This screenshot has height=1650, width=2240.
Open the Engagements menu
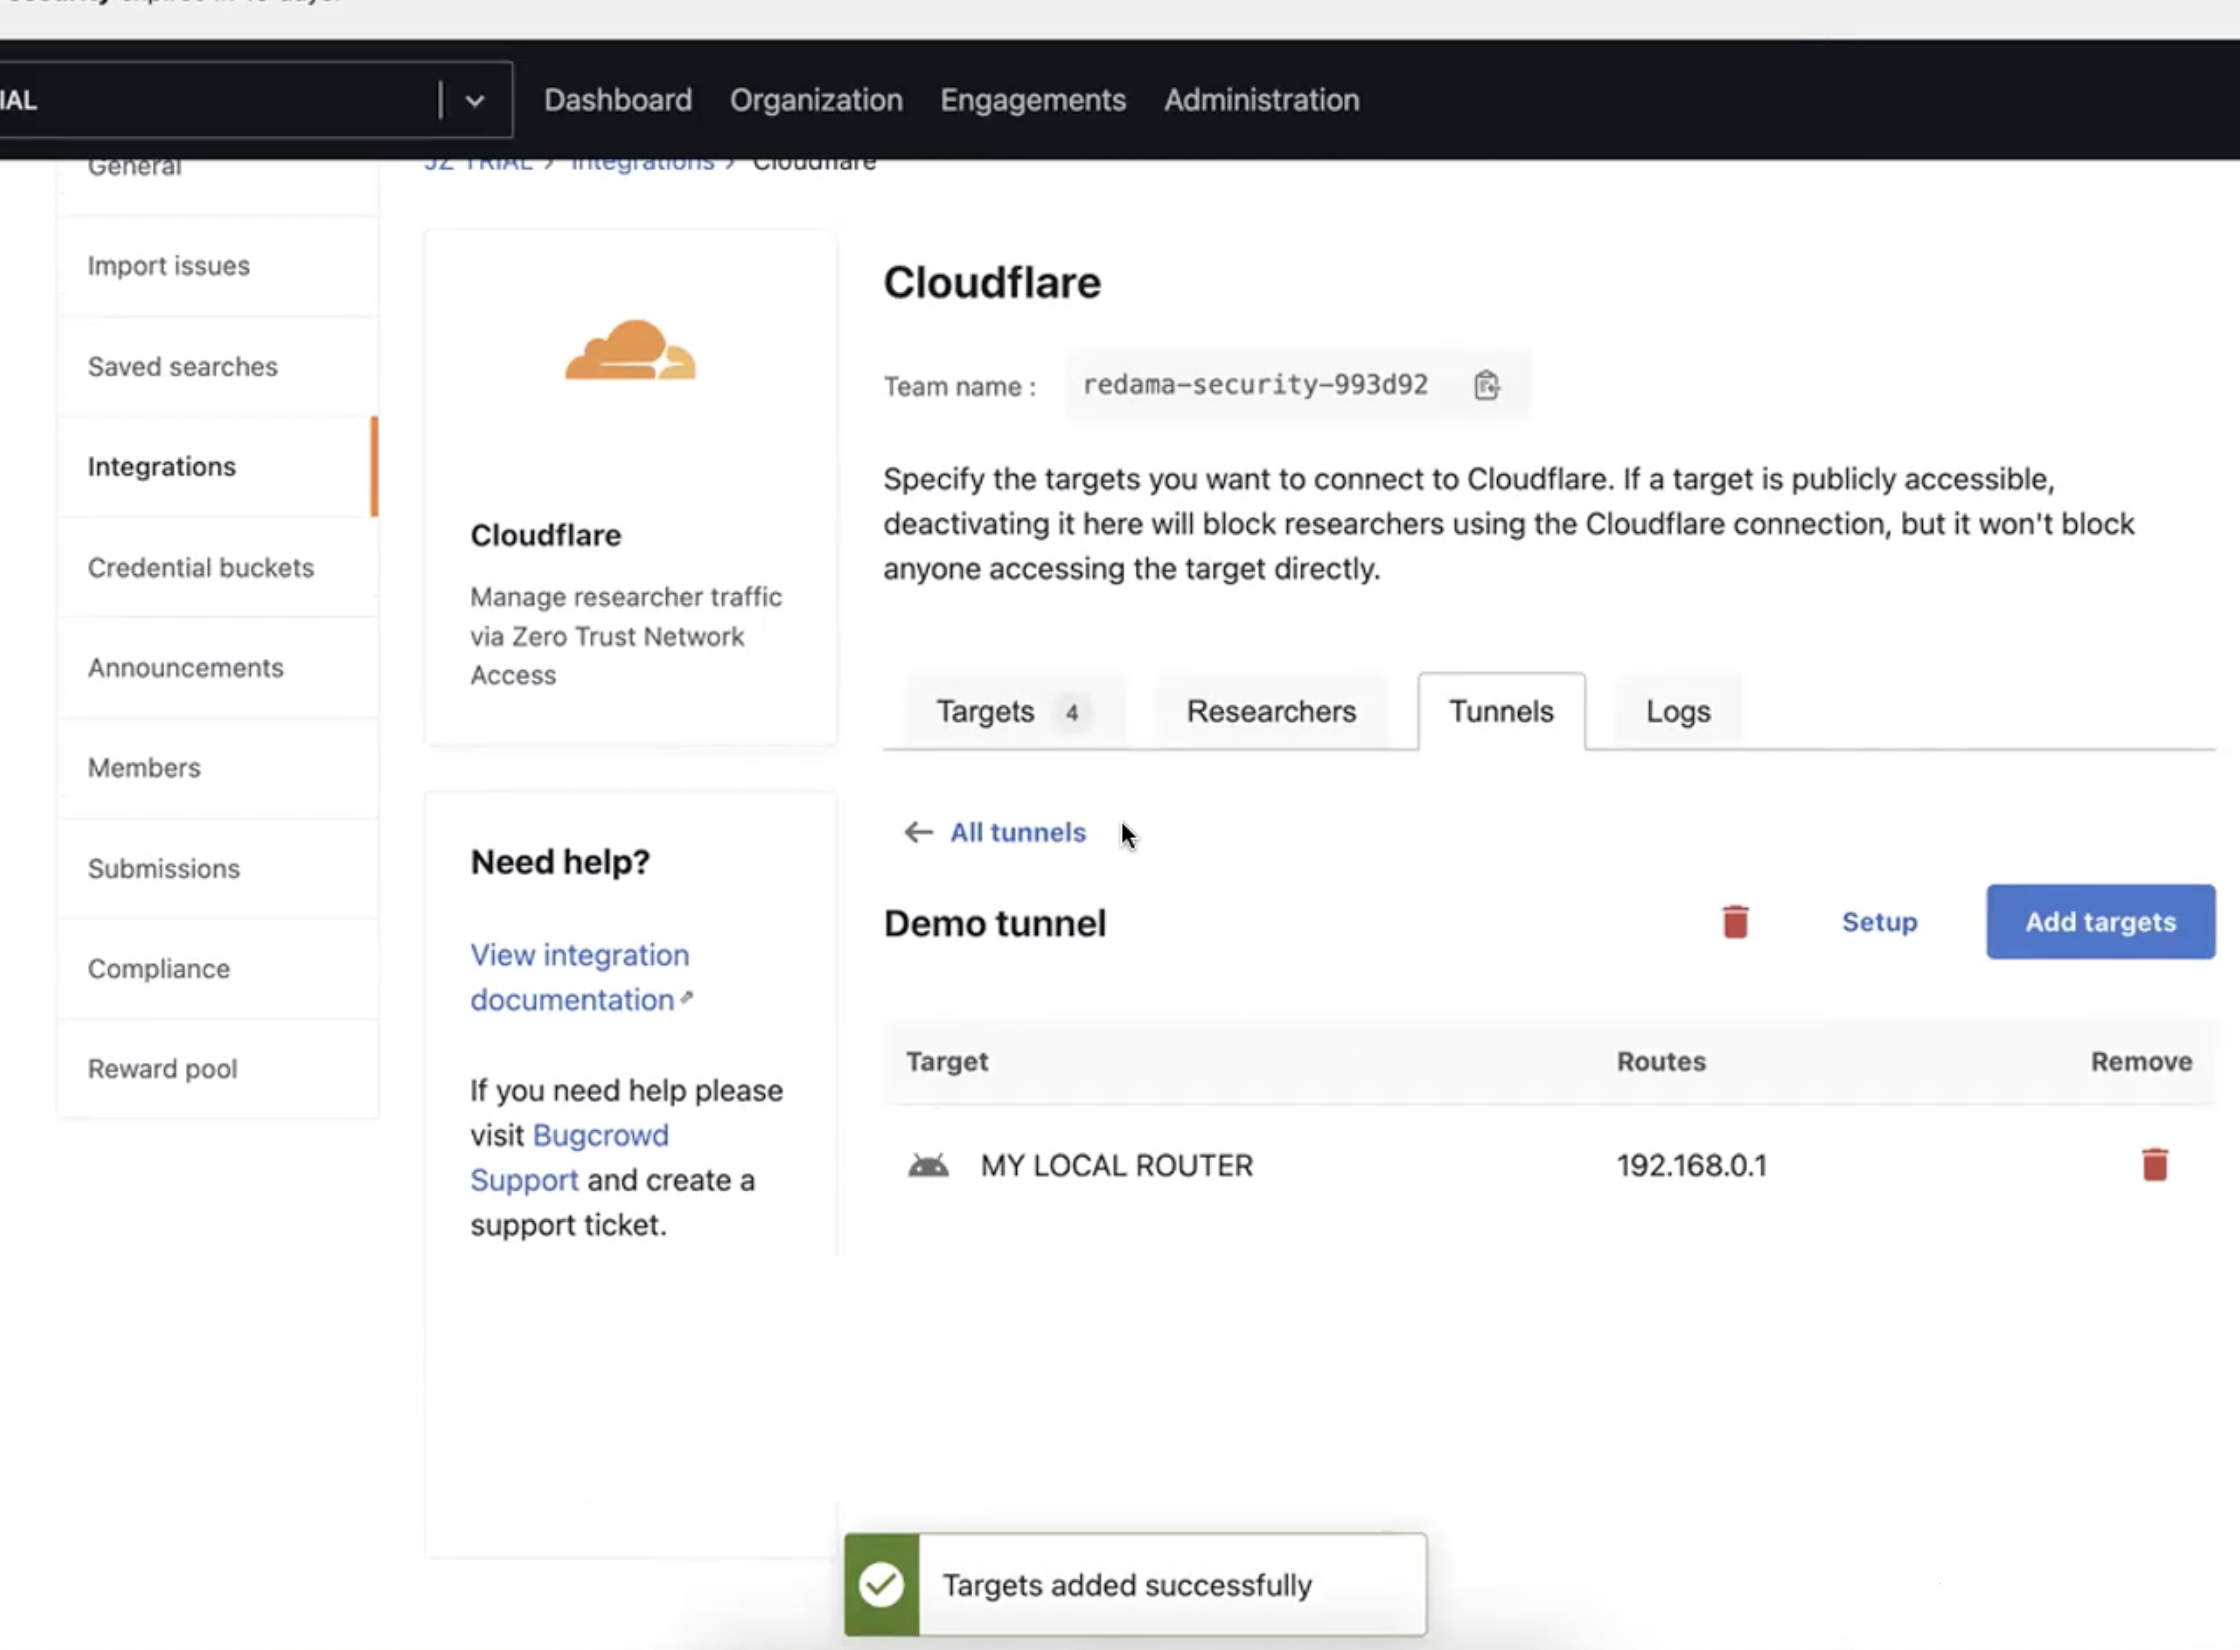point(1033,100)
